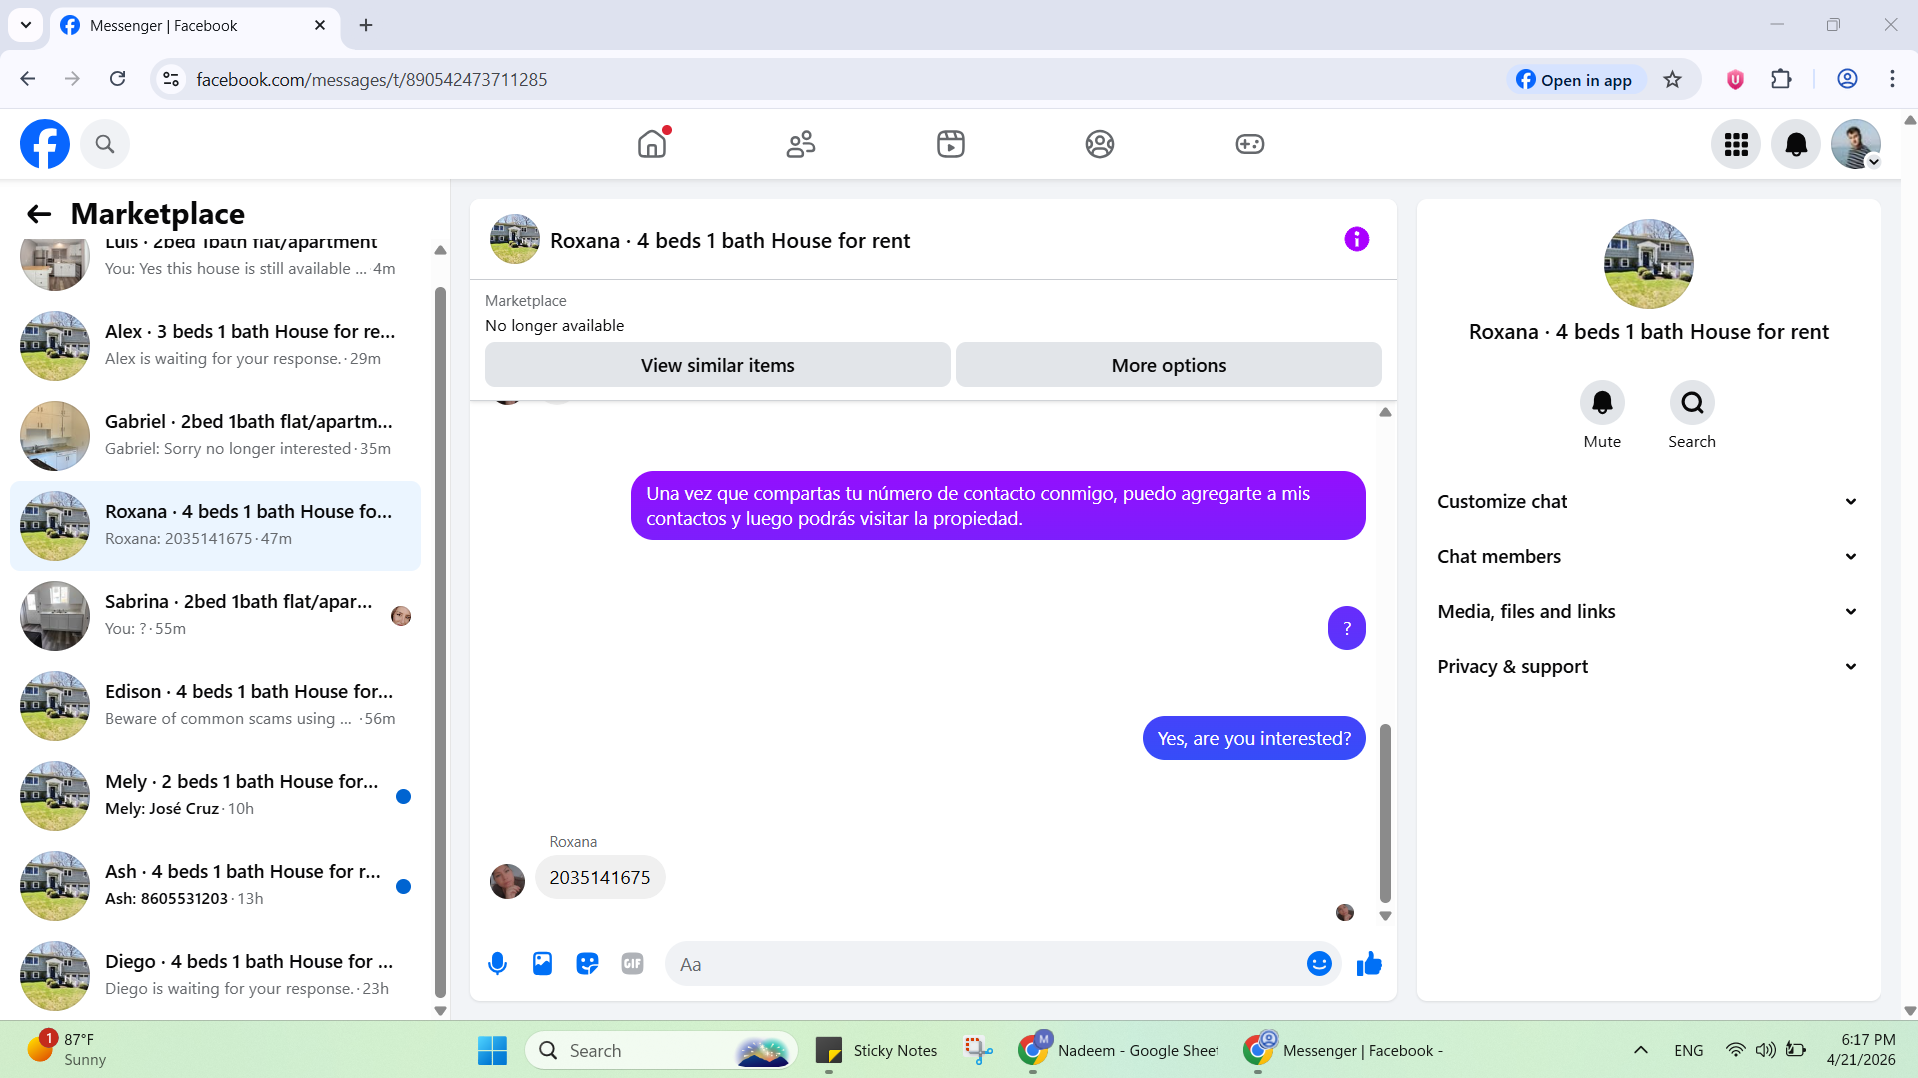The image size is (1918, 1078).
Task: Click the uBlock shield extension icon
Action: pos(1735,79)
